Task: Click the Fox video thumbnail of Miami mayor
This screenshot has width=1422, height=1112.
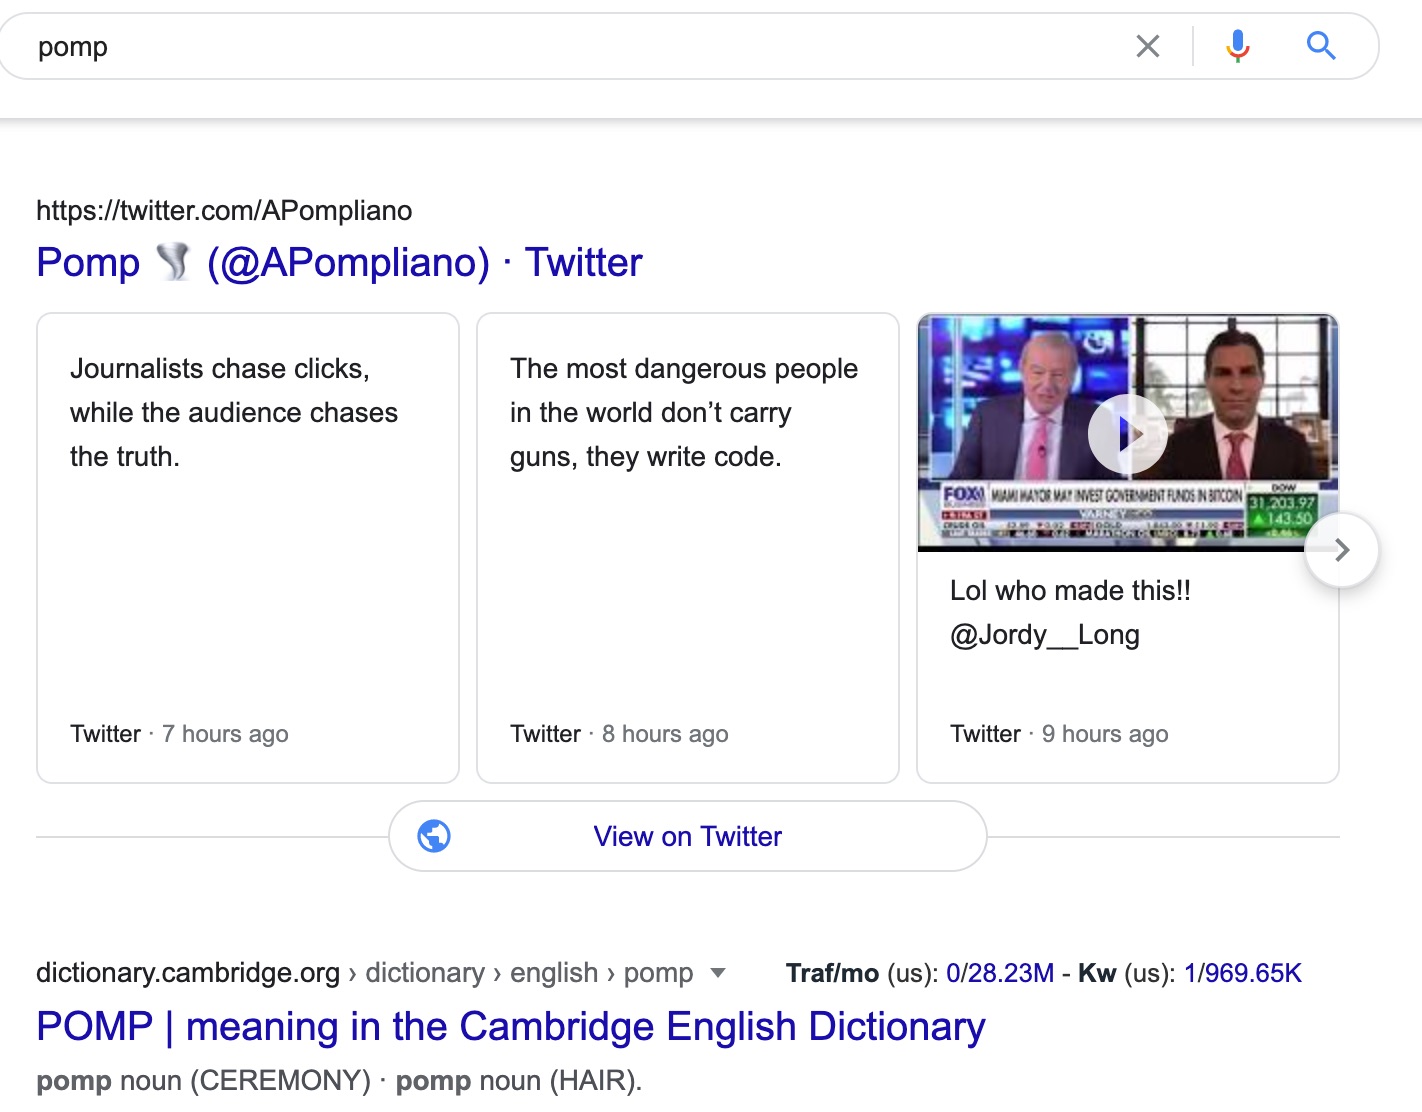Action: tap(1128, 433)
